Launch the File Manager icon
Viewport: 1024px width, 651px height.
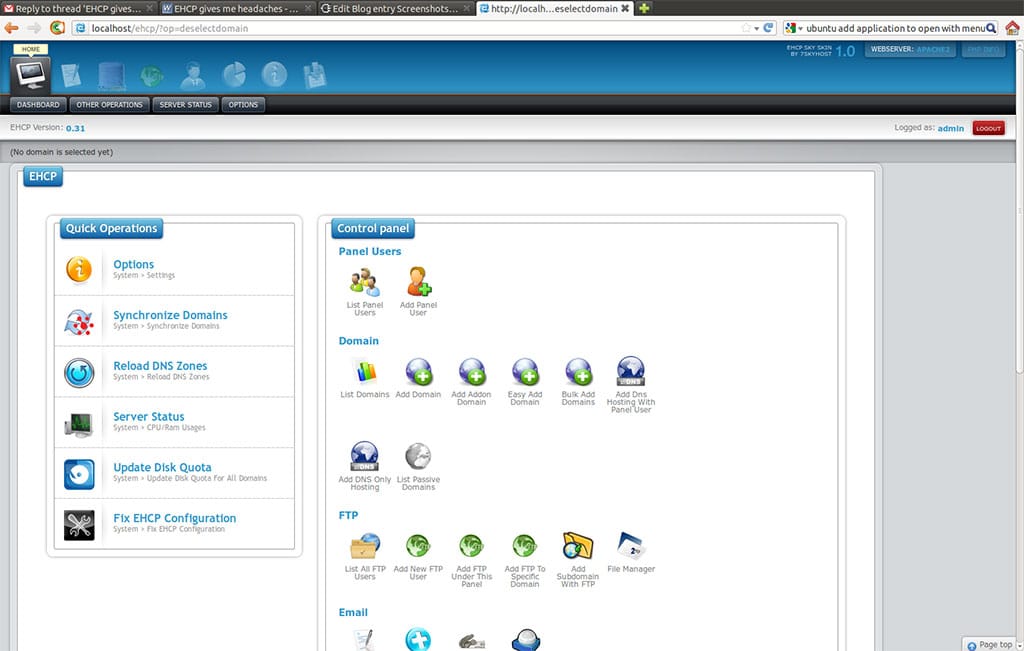(631, 545)
